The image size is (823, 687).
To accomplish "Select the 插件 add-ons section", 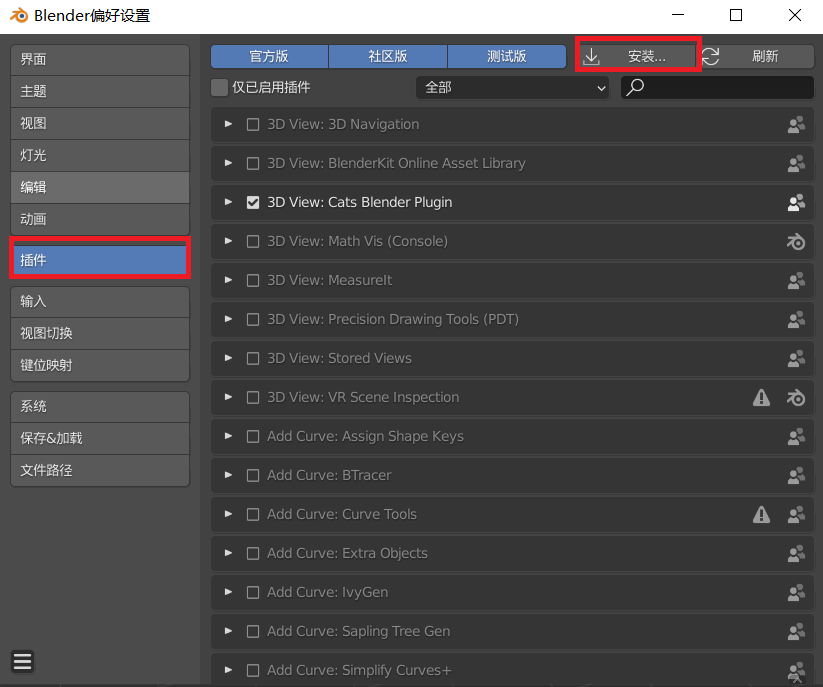I will click(100, 260).
